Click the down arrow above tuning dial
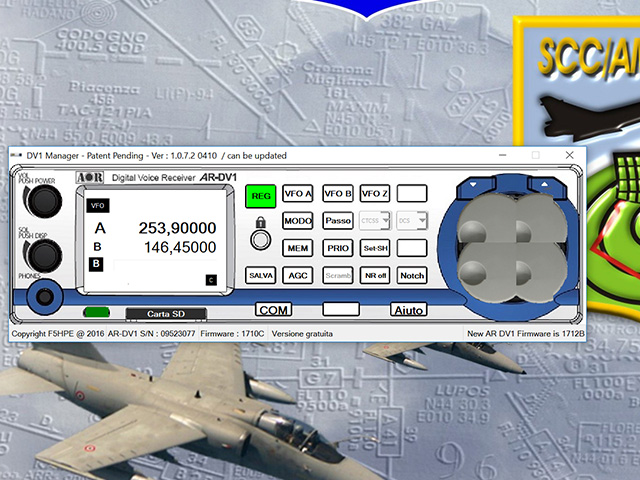The width and height of the screenshot is (640, 480). point(473,185)
